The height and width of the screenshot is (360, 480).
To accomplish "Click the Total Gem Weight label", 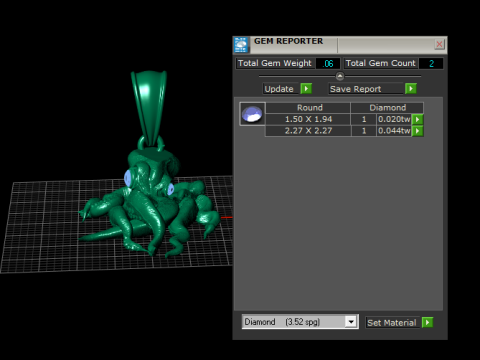I will (x=275, y=63).
